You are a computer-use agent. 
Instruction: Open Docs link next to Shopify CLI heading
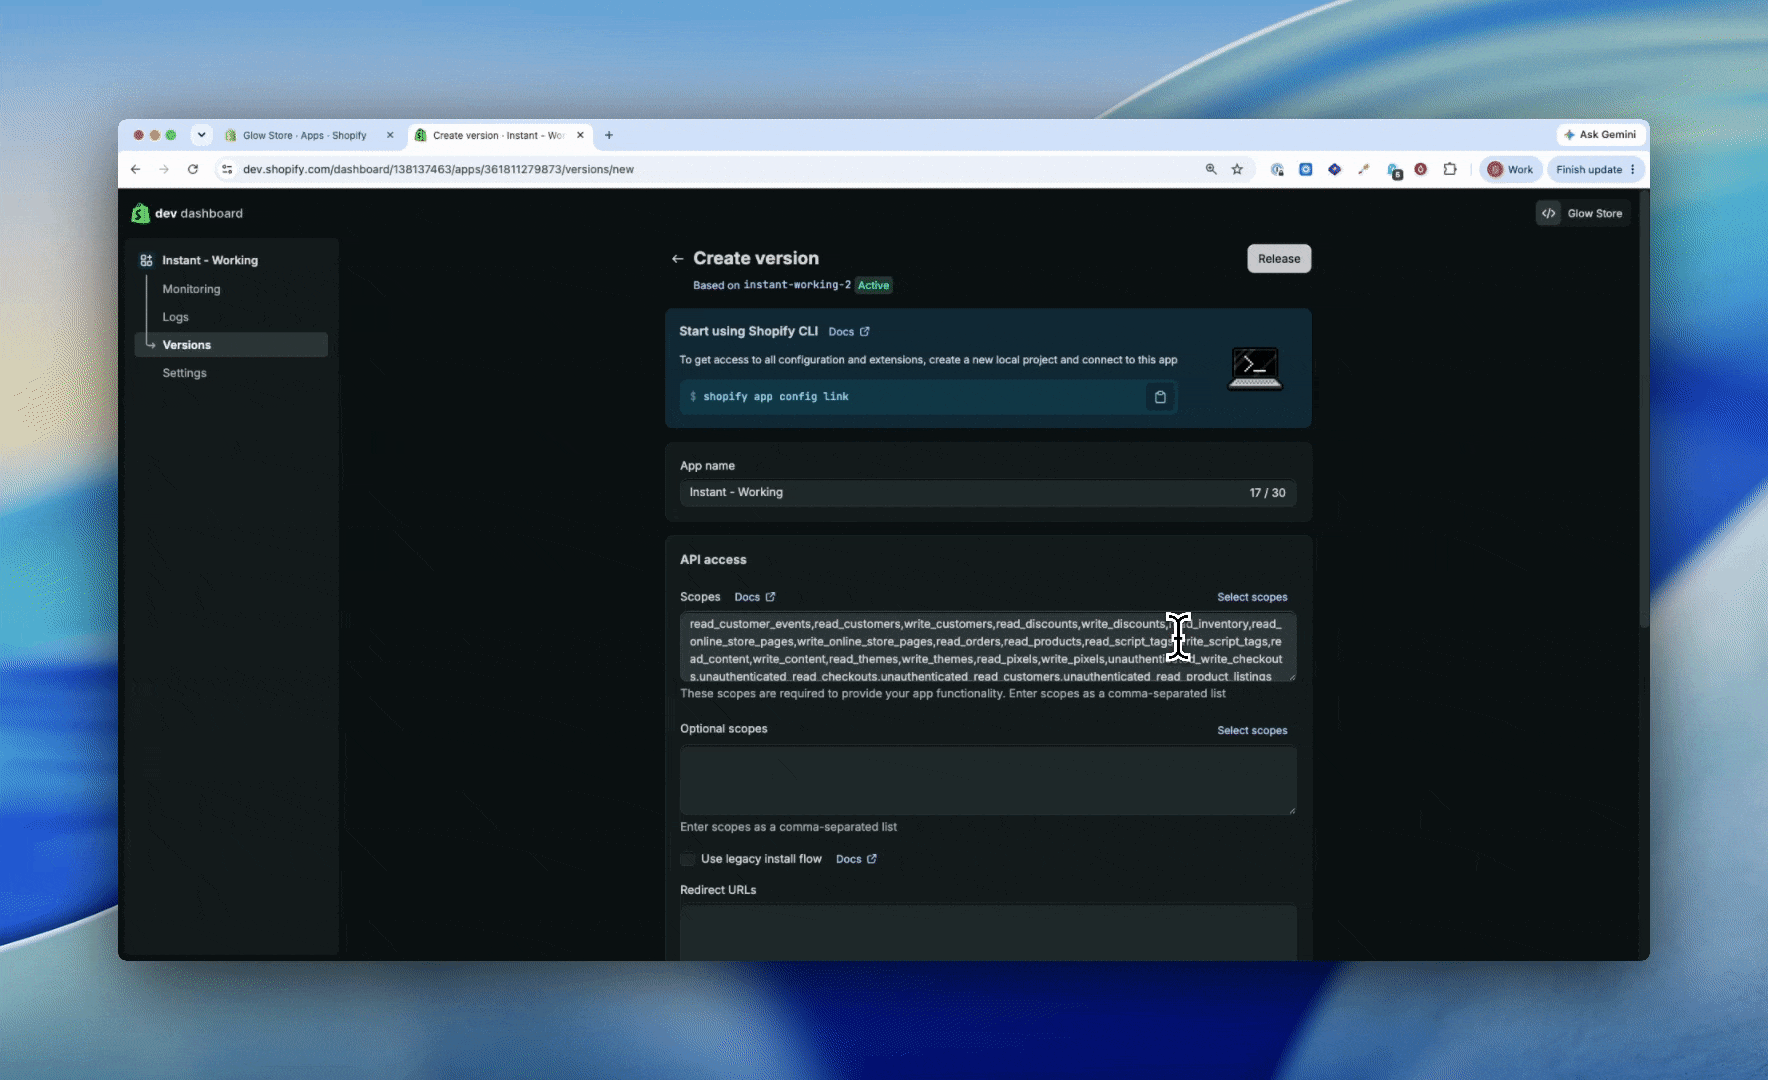tap(848, 332)
